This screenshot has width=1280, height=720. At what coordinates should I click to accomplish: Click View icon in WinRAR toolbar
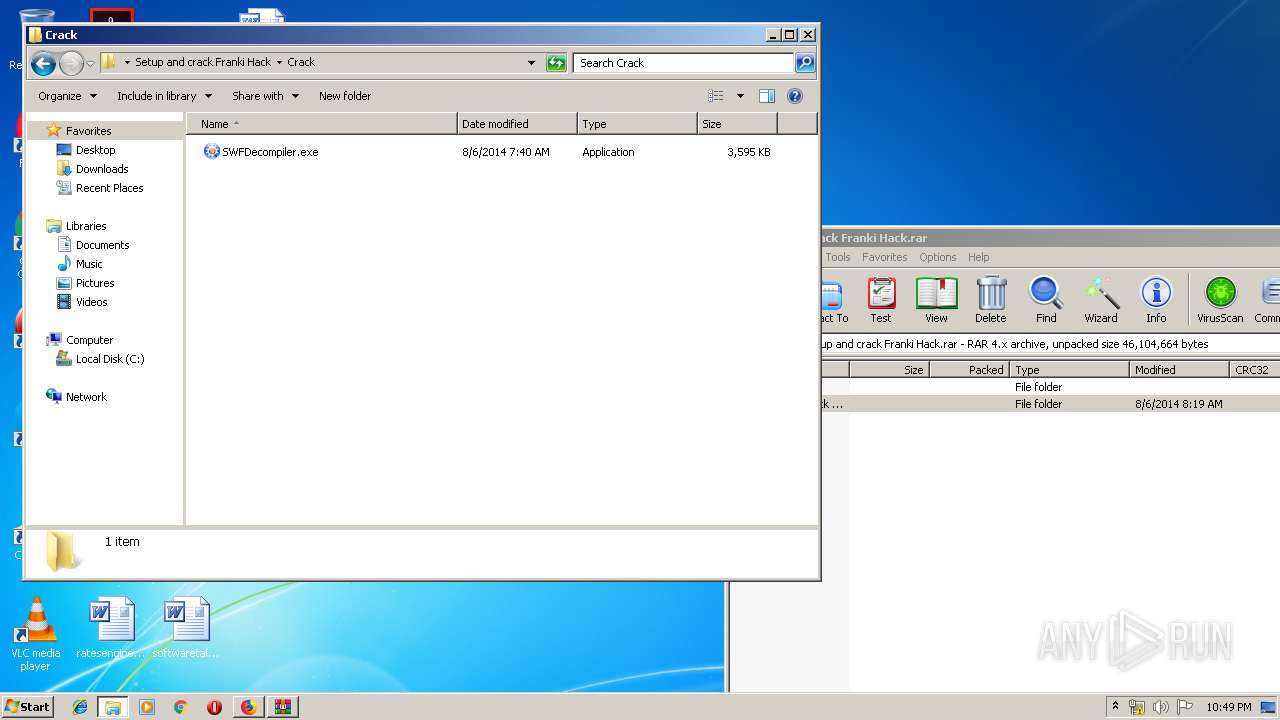click(936, 301)
